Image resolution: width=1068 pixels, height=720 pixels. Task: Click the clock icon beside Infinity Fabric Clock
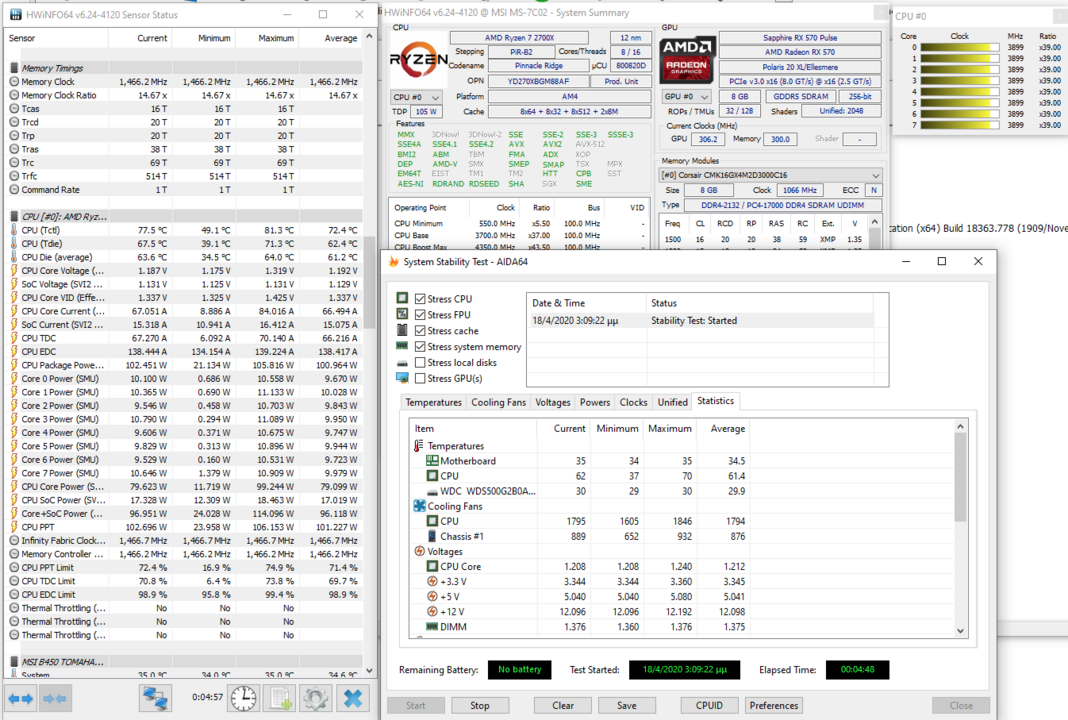[x=14, y=540]
